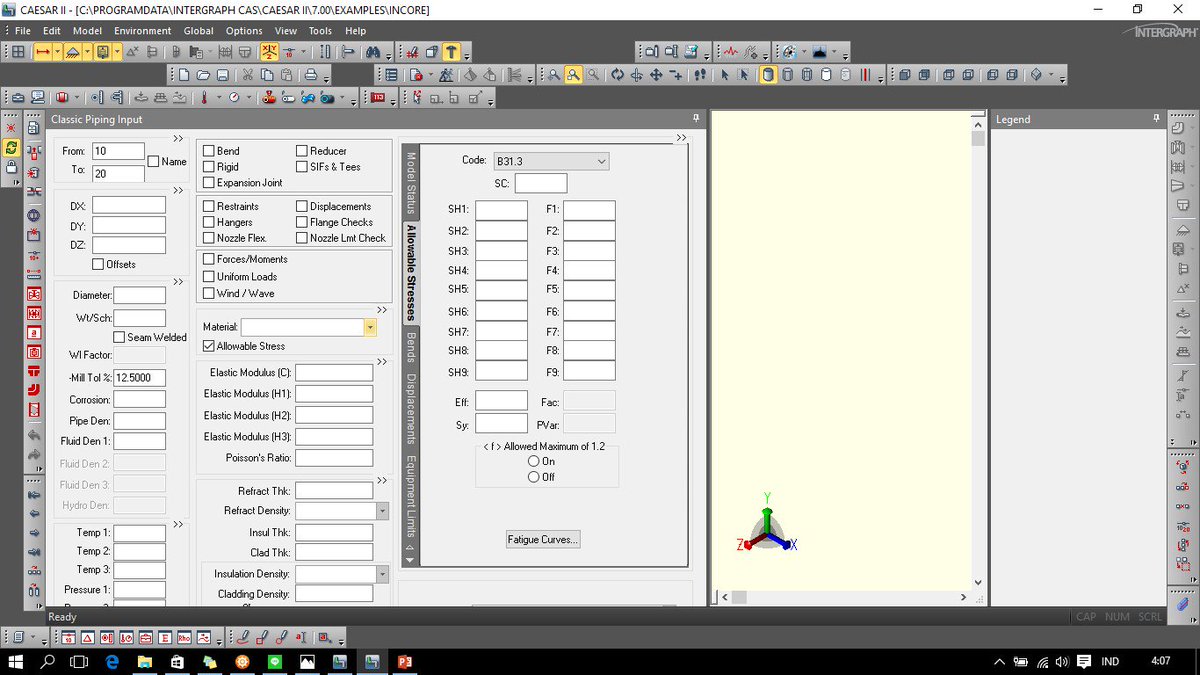Click the Orbit rotate view icon
1200x675 pixels.
tap(616, 75)
